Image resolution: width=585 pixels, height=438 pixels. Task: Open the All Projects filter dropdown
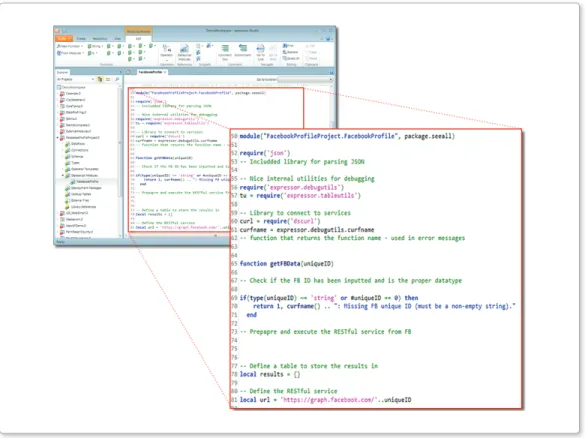[75, 79]
